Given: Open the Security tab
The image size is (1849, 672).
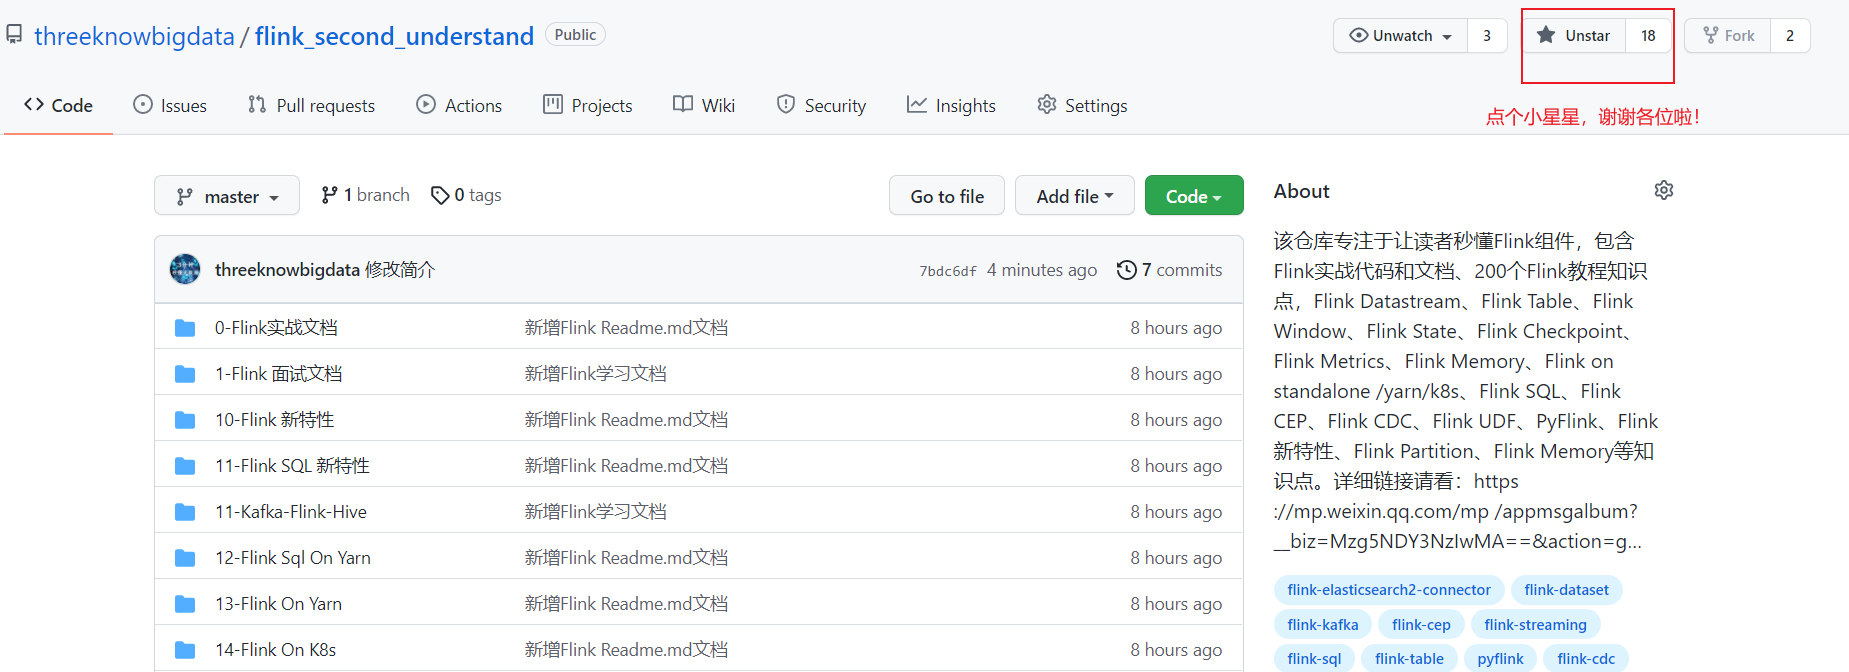Looking at the screenshot, I should tap(821, 105).
